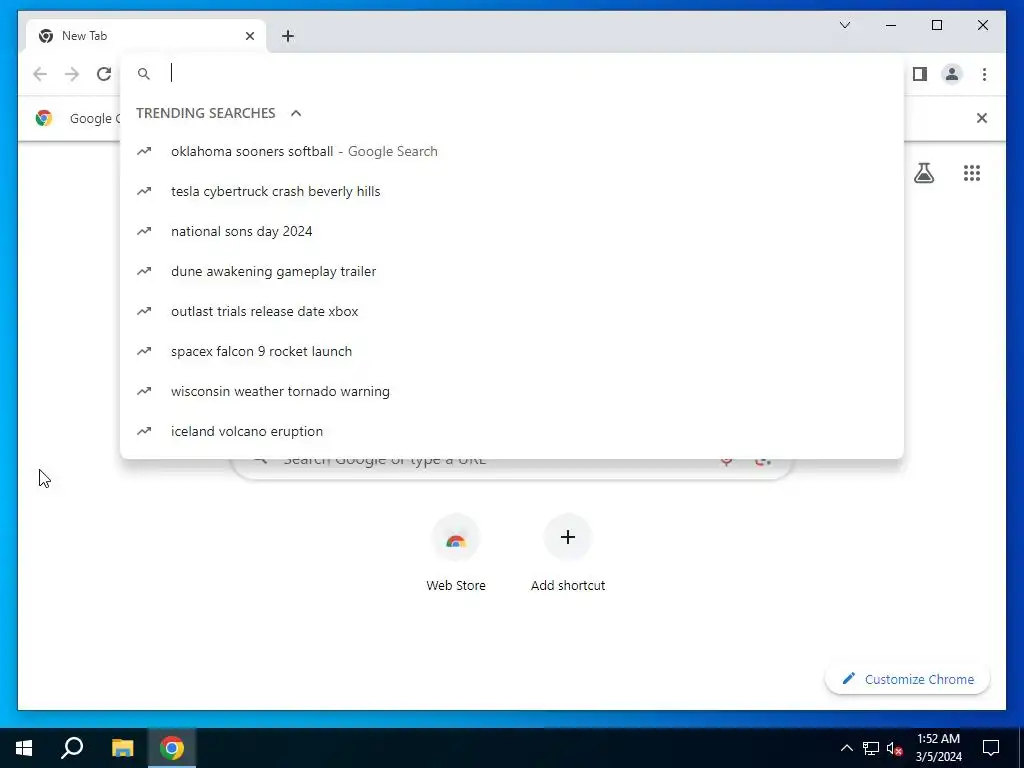Viewport: 1024px width, 768px height.
Task: Click the Chrome taskbar icon
Action: click(x=172, y=748)
